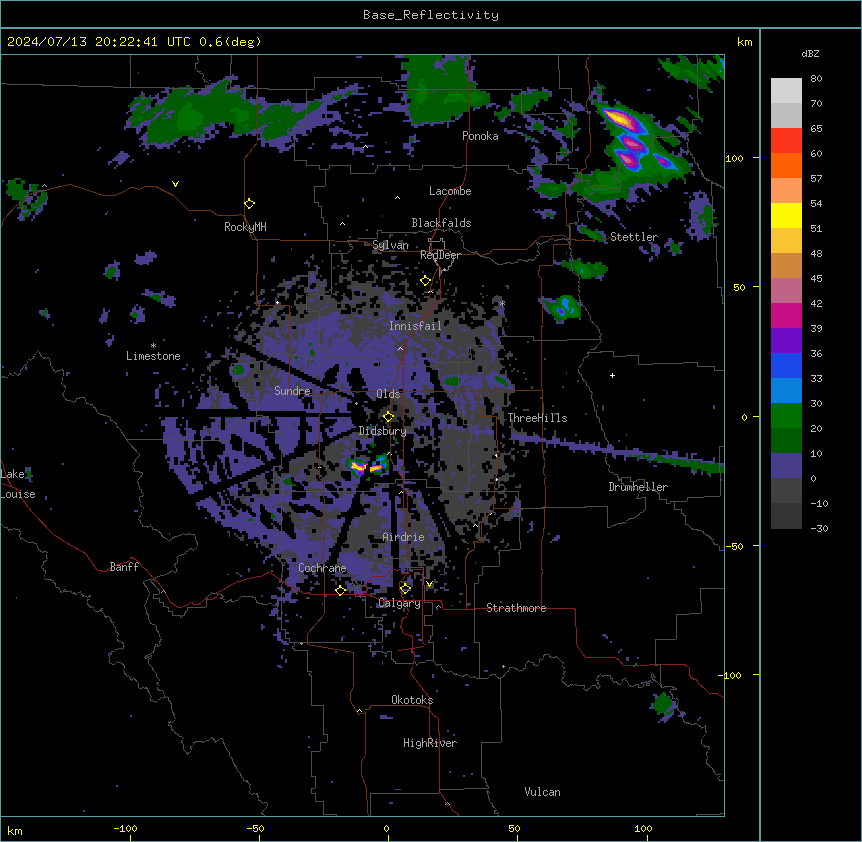Click the Base_Reflectivity title text
Viewport: 862px width, 842px height.
431,15
